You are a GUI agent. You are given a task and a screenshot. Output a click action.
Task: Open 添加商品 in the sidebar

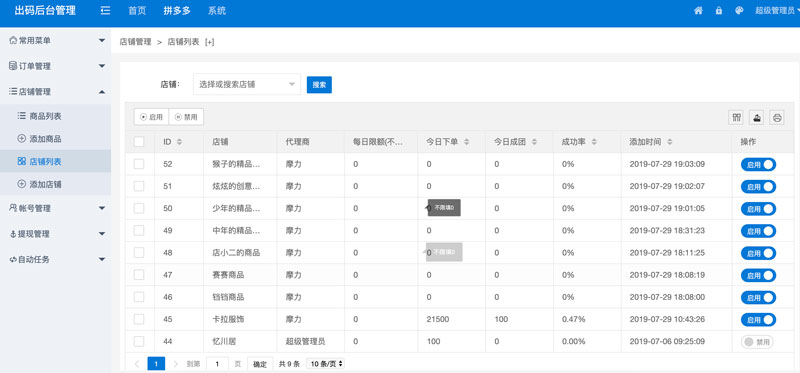(55, 138)
